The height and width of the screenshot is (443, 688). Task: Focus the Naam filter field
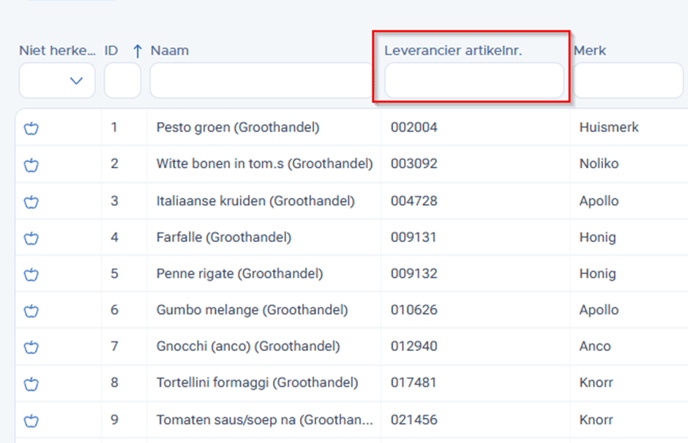coord(262,81)
